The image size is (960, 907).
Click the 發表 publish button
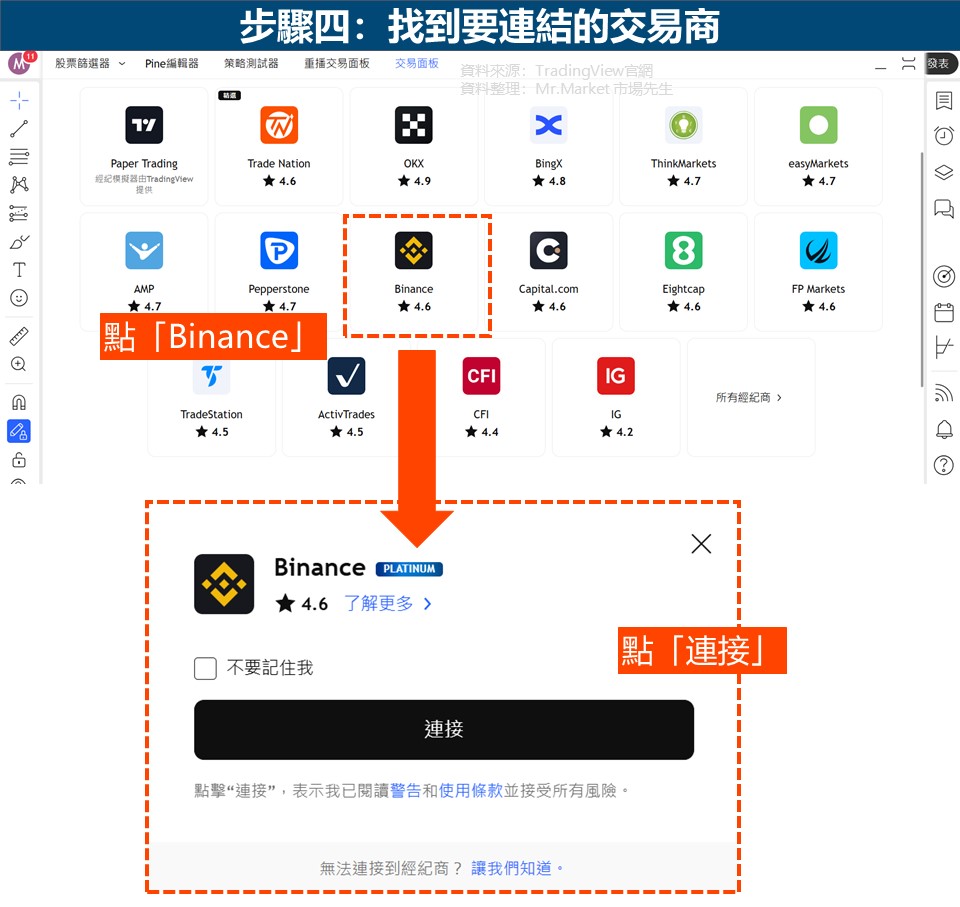coord(942,64)
